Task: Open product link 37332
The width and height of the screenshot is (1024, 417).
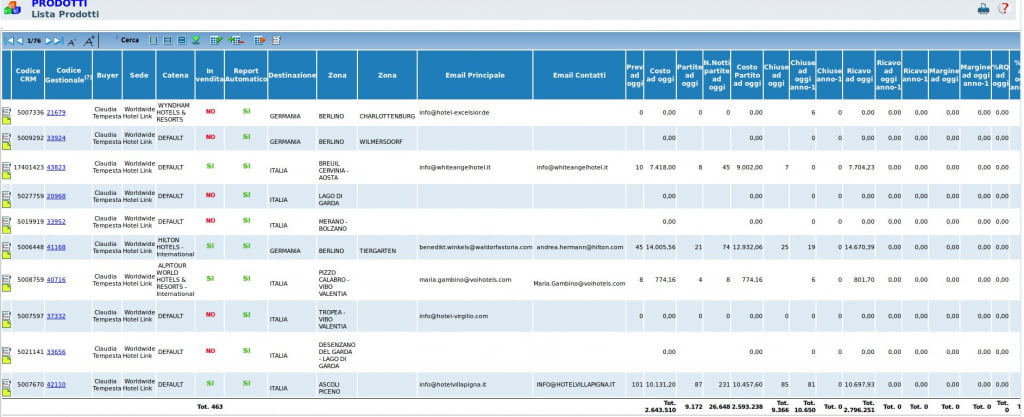Action: click(x=56, y=316)
